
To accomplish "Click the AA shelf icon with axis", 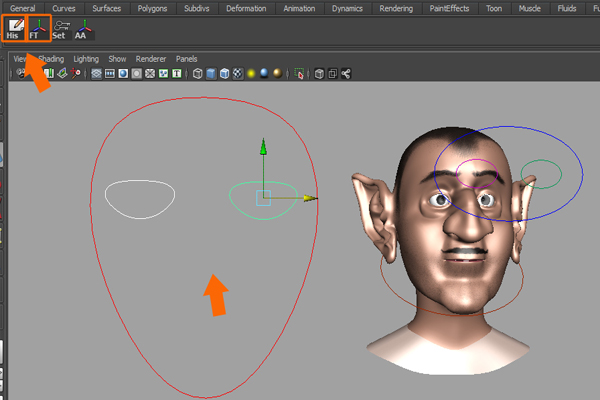I will 84,30.
